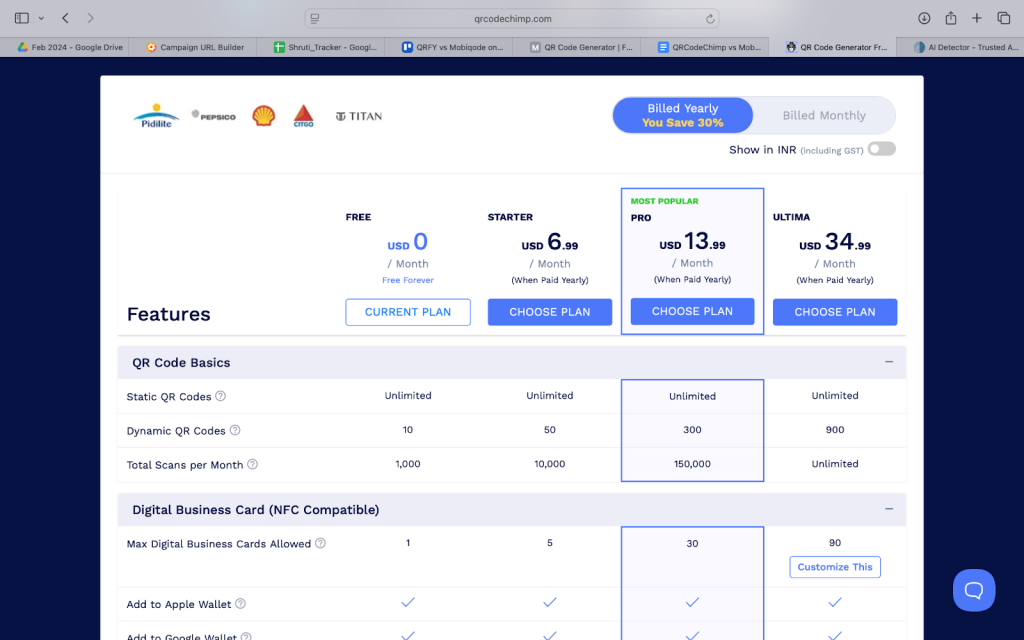Collapse the QR Code Basics section
The image size is (1024, 640).
pos(888,362)
